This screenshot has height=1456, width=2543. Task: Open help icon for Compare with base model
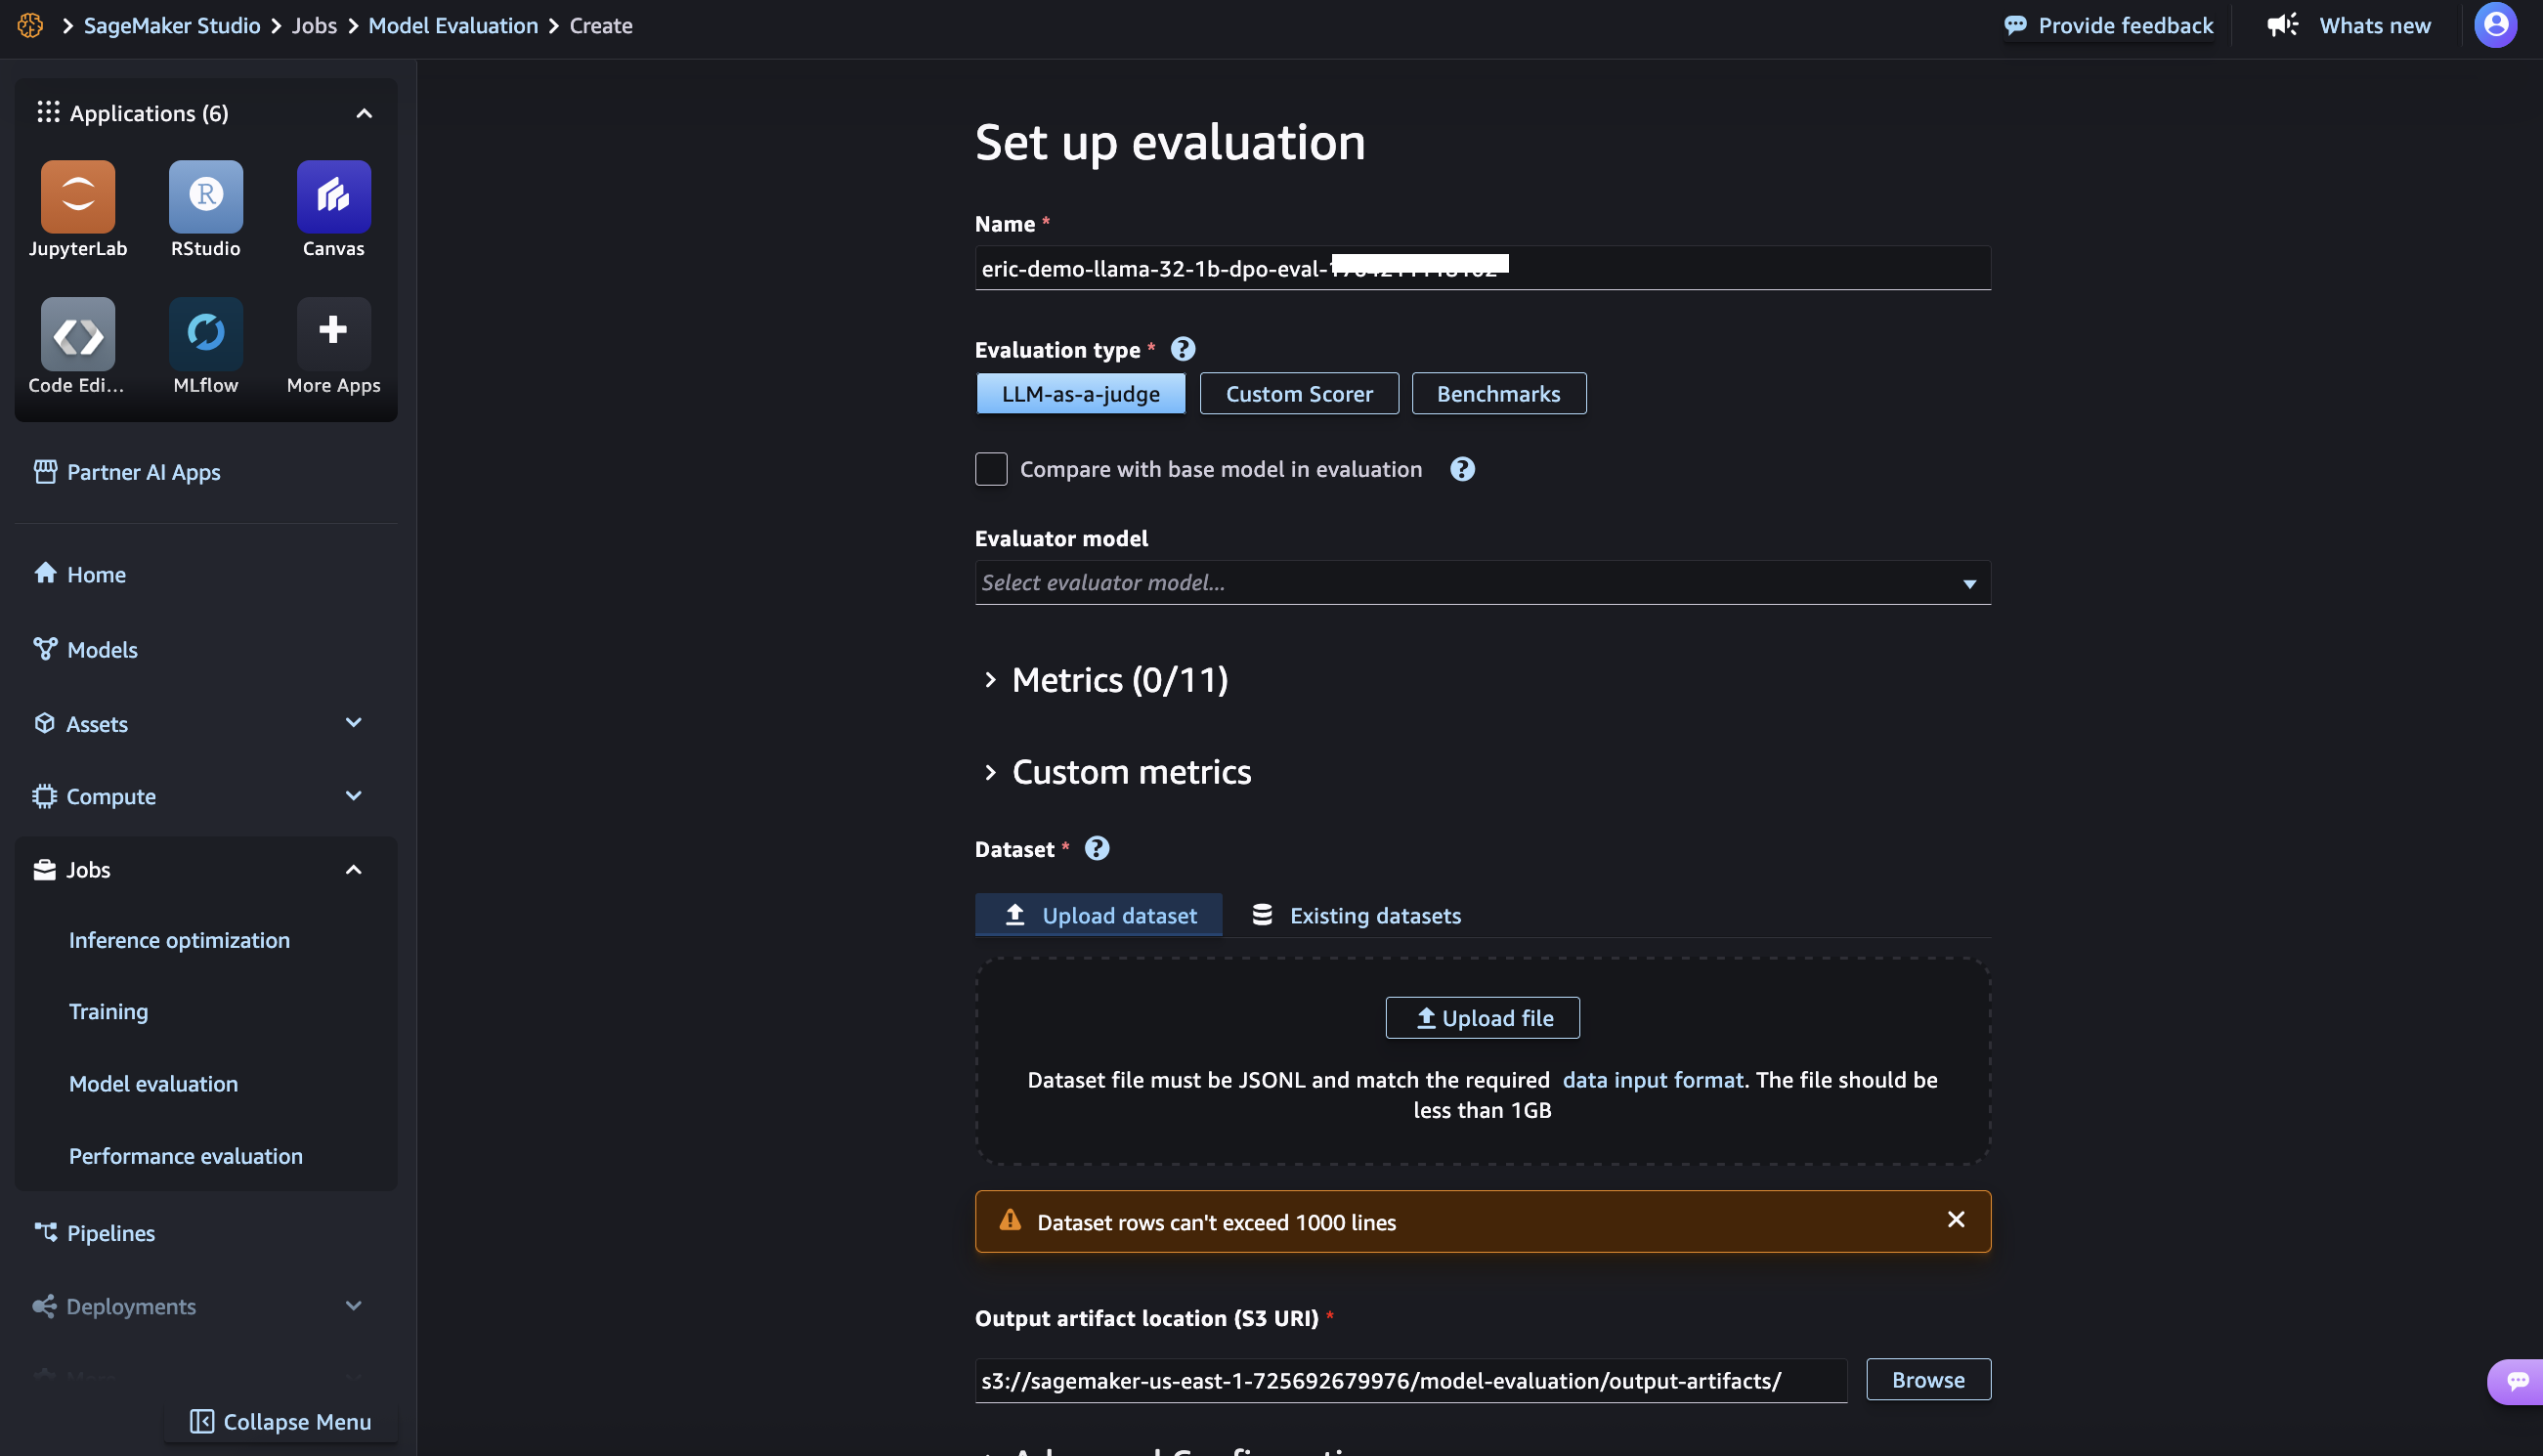[1462, 469]
